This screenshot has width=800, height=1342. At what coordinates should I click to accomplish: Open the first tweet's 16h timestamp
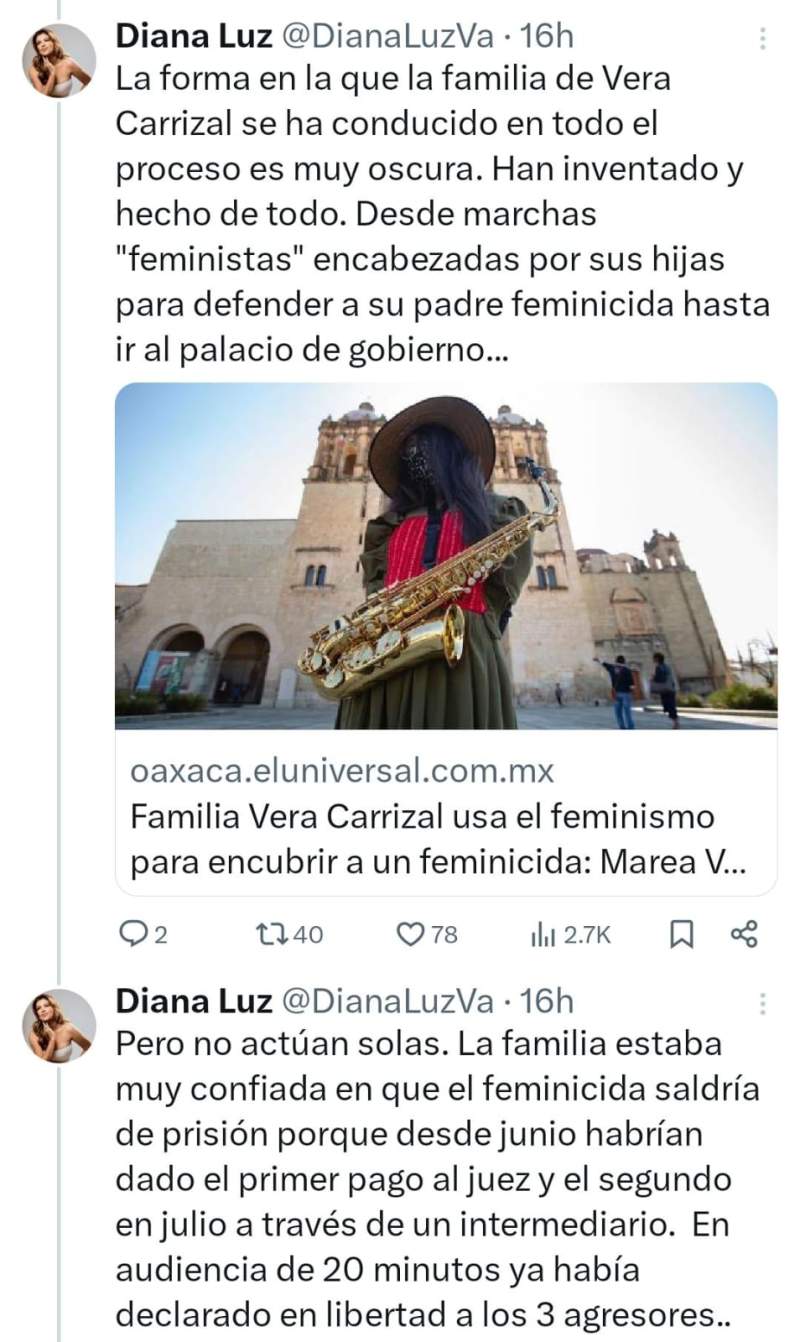point(548,38)
